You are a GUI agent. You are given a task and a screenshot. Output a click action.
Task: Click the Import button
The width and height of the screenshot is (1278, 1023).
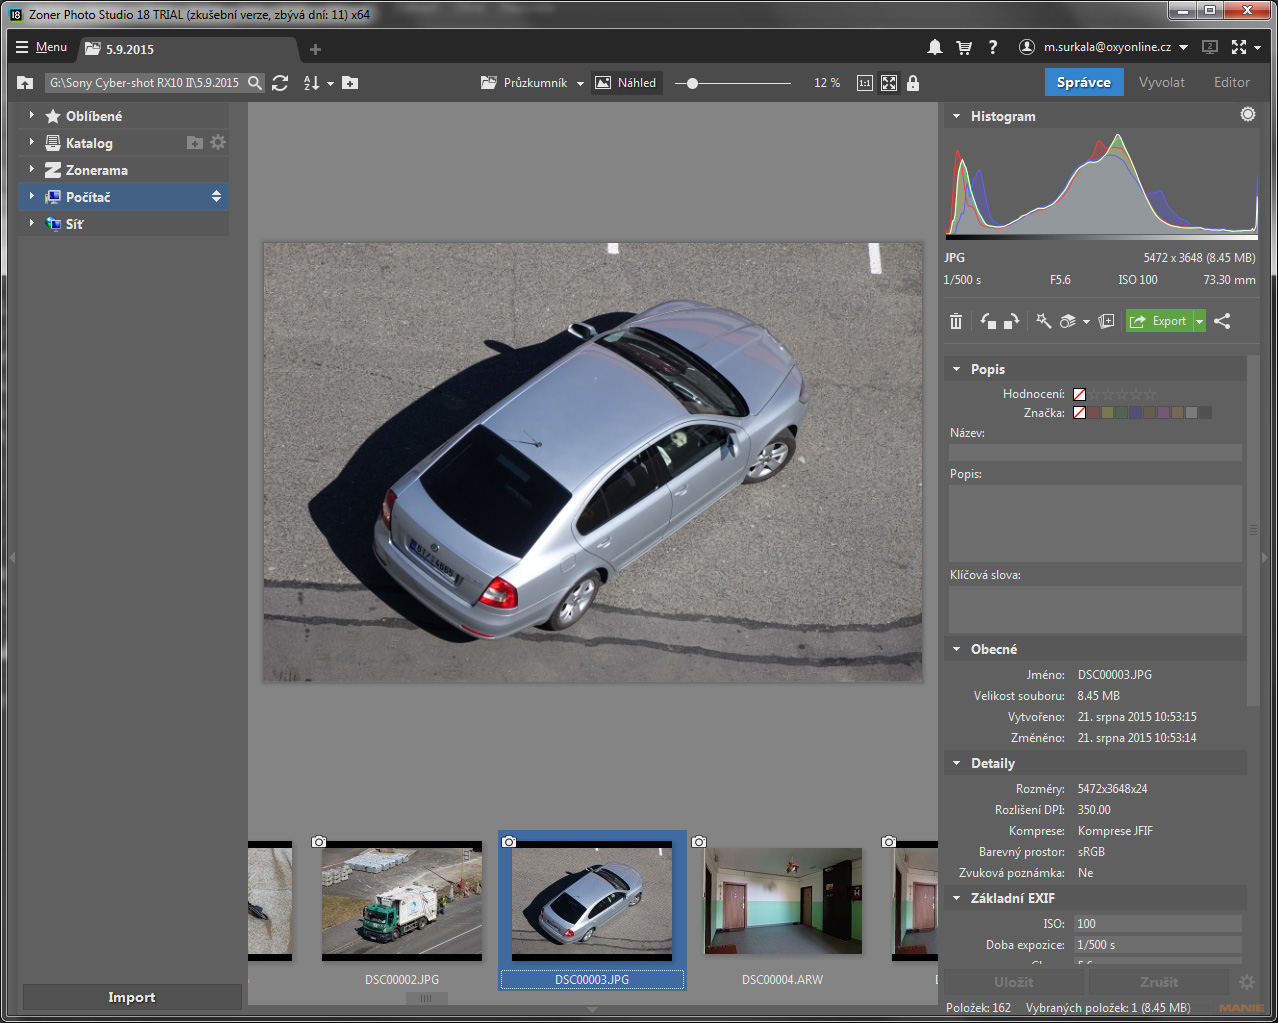click(132, 997)
